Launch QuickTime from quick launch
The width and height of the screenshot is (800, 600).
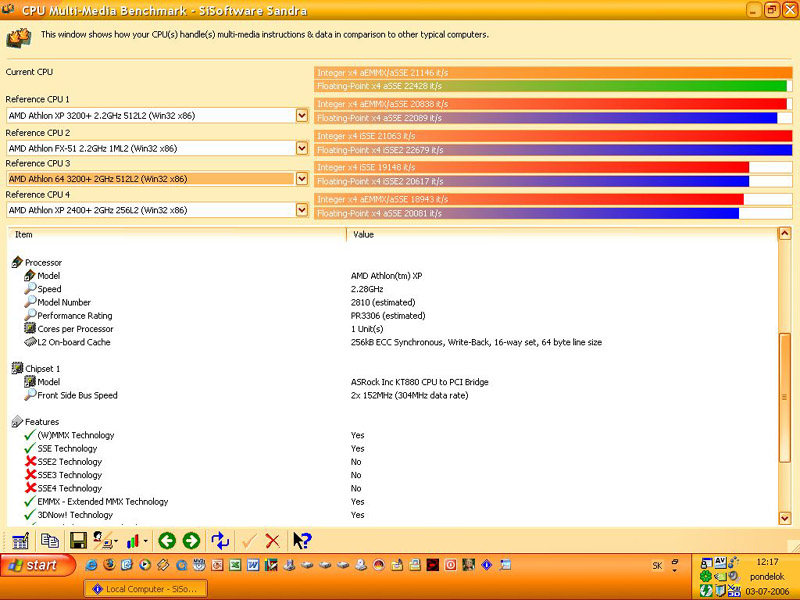point(181,565)
